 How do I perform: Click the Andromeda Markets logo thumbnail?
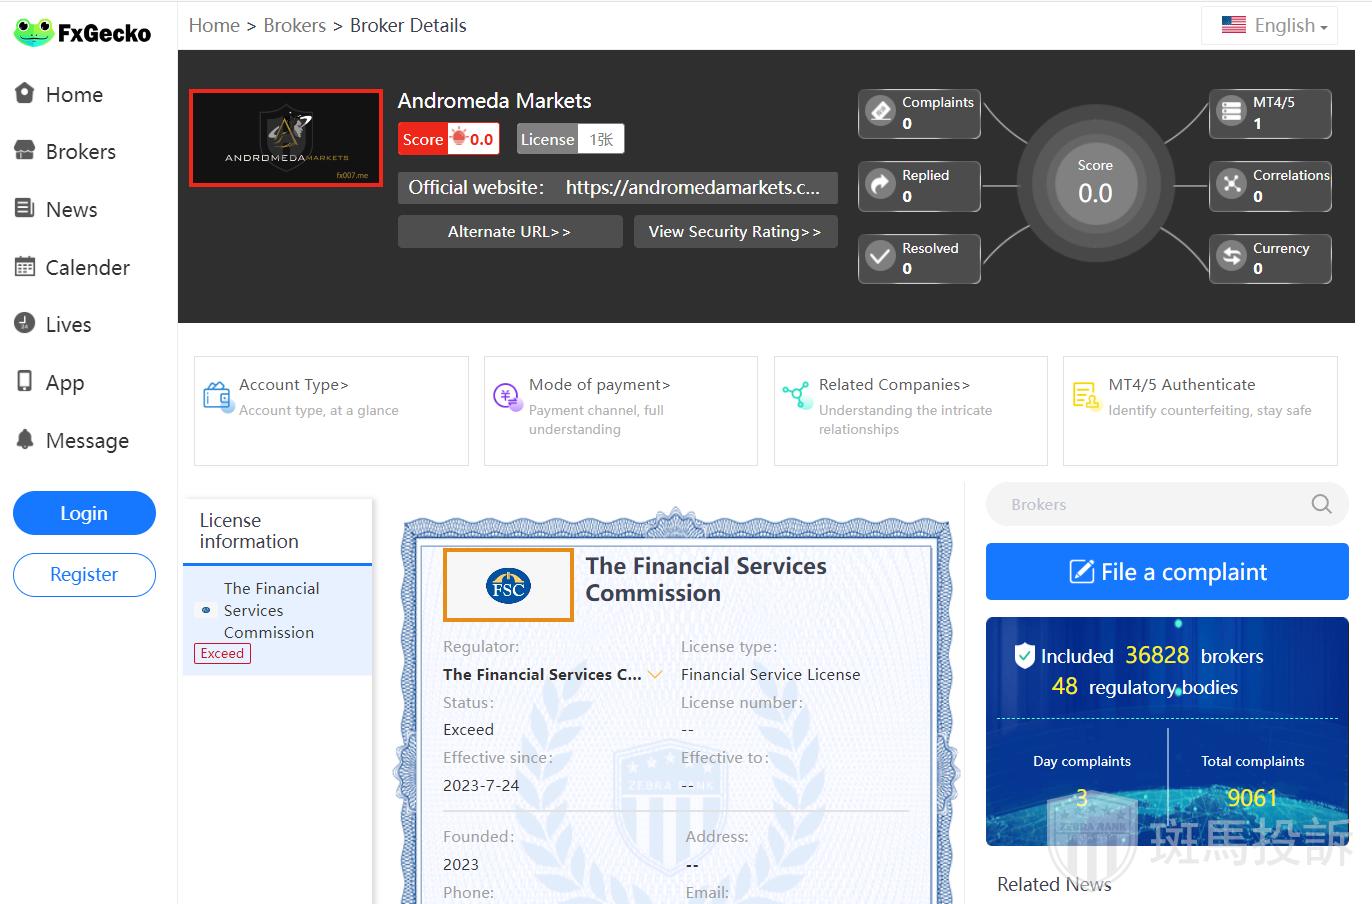point(286,138)
